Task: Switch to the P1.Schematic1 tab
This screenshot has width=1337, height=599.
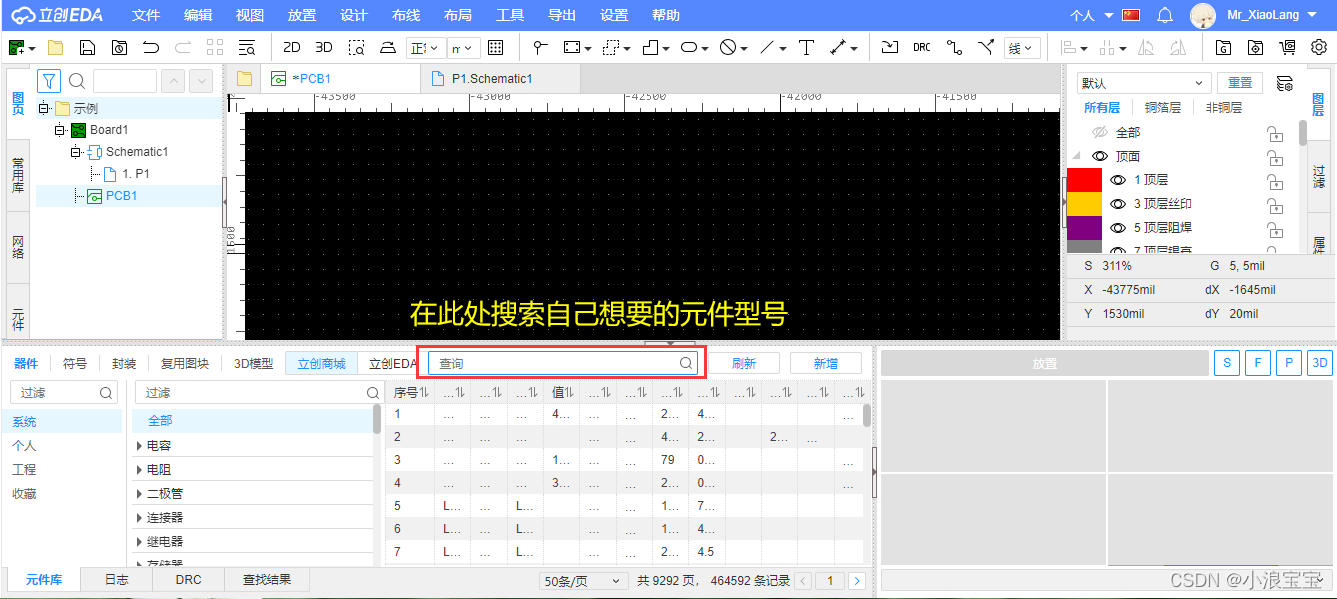Action: 491,78
